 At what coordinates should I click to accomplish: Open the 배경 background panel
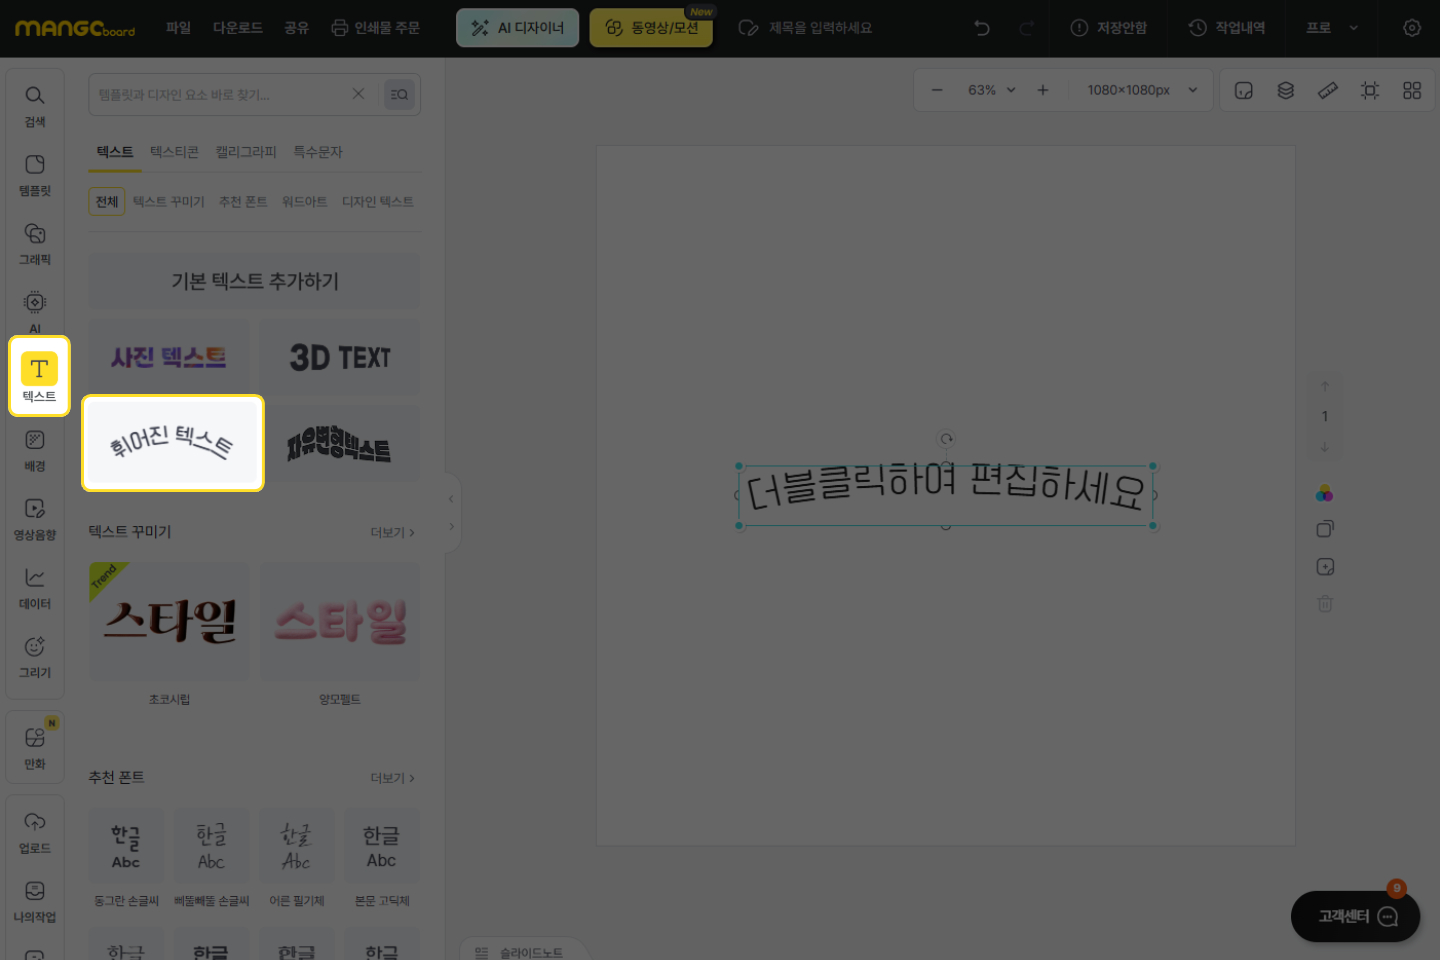(x=35, y=450)
